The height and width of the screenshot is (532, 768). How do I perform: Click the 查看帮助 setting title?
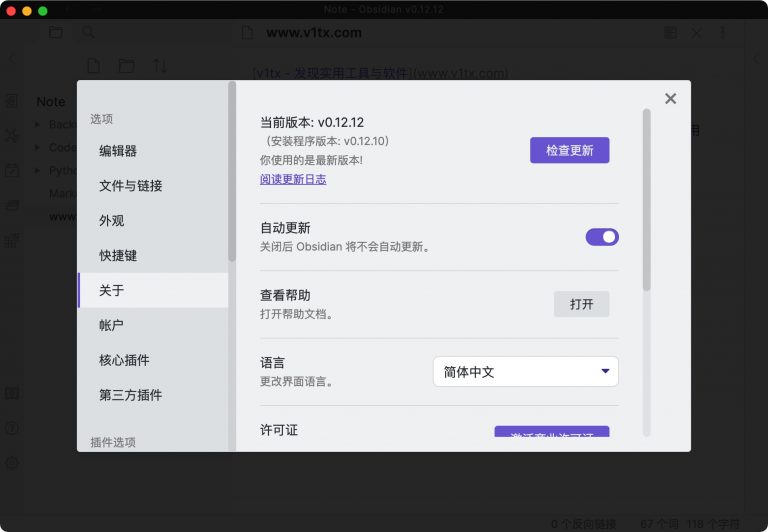[x=285, y=295]
